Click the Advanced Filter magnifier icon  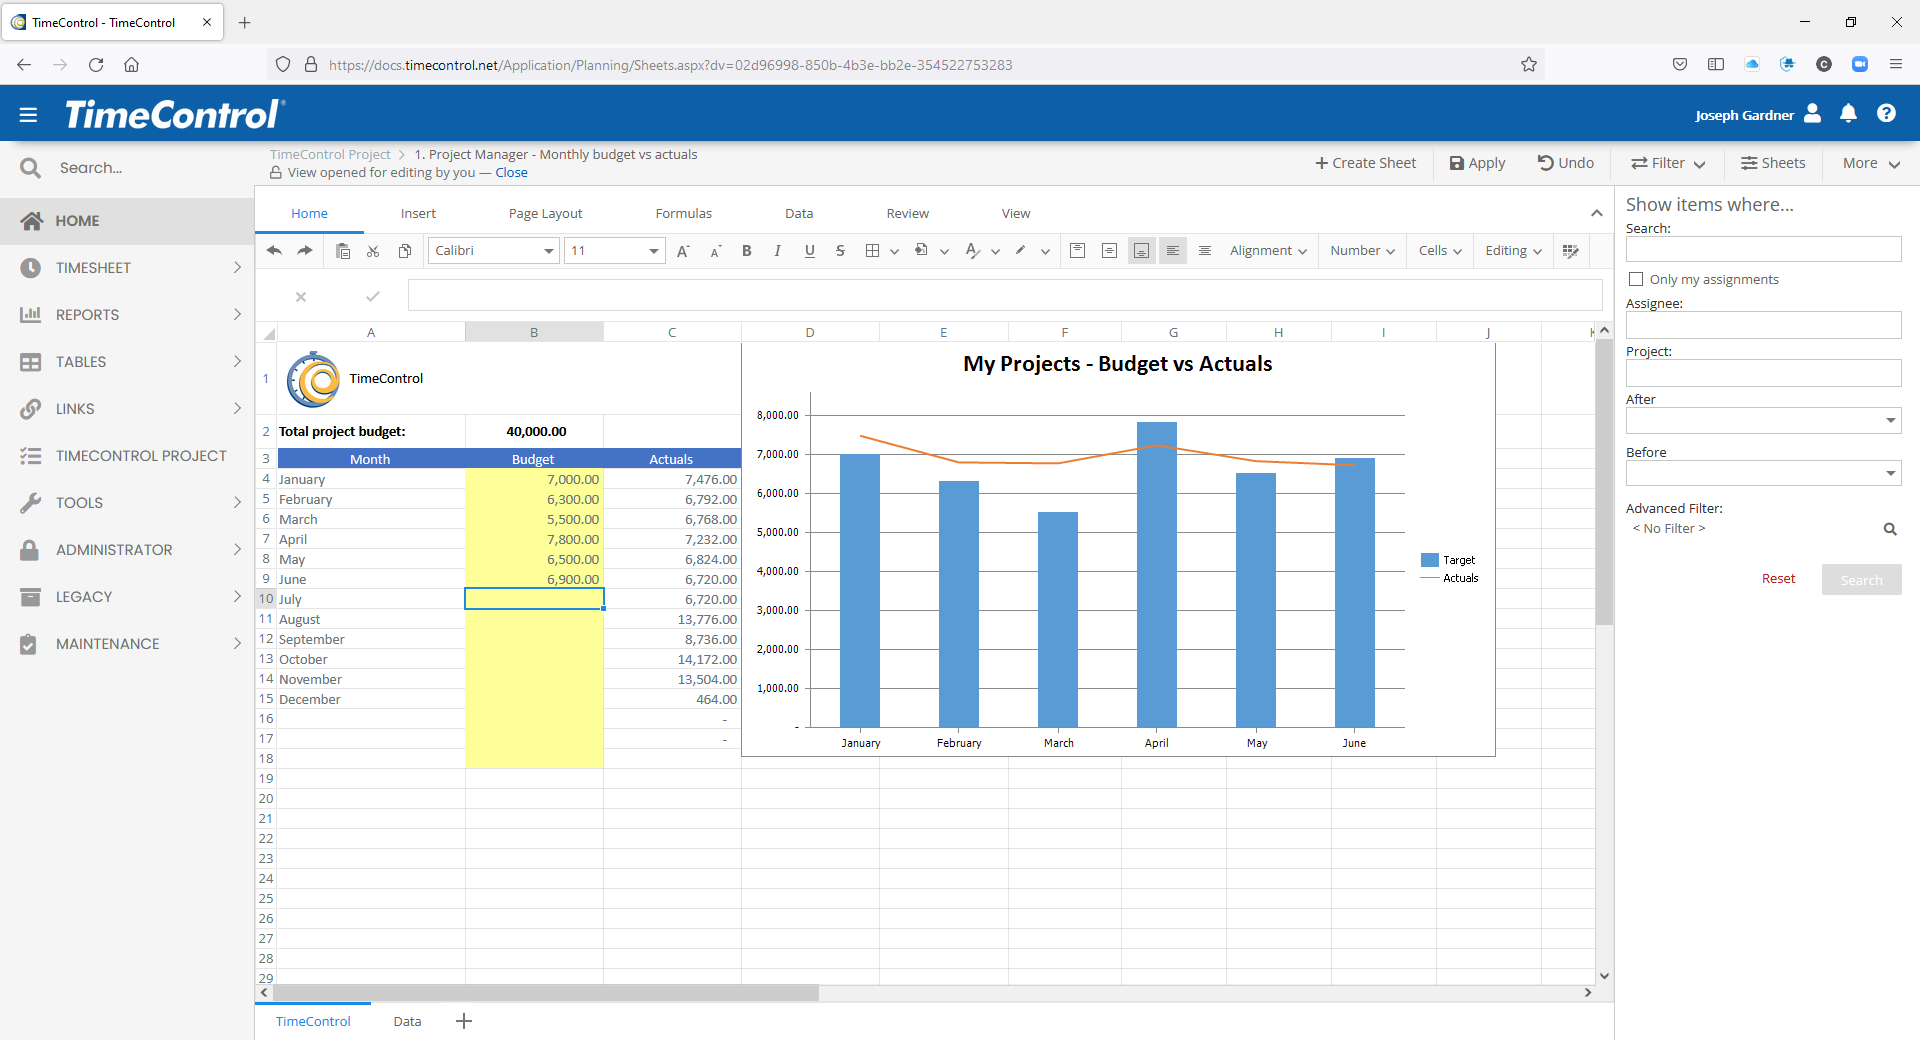[x=1890, y=529]
